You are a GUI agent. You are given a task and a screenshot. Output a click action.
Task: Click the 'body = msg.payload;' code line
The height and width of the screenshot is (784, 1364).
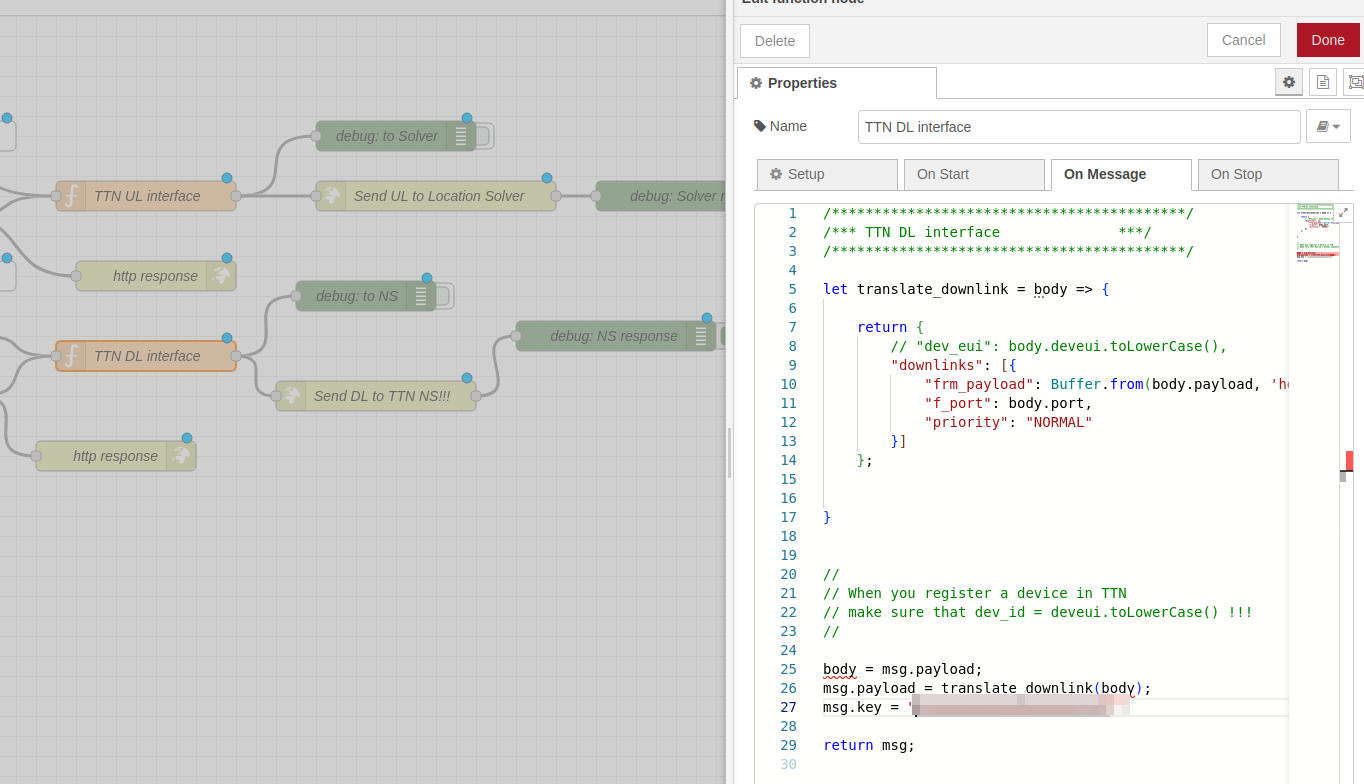point(903,669)
